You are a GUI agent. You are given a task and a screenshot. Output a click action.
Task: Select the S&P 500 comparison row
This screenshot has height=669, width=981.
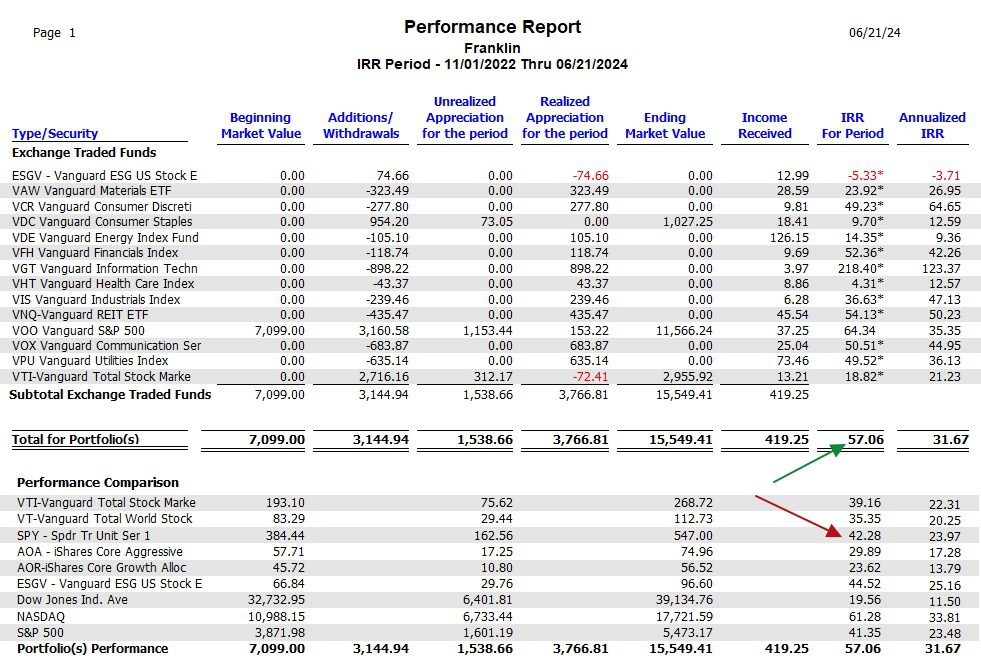[x=490, y=633]
